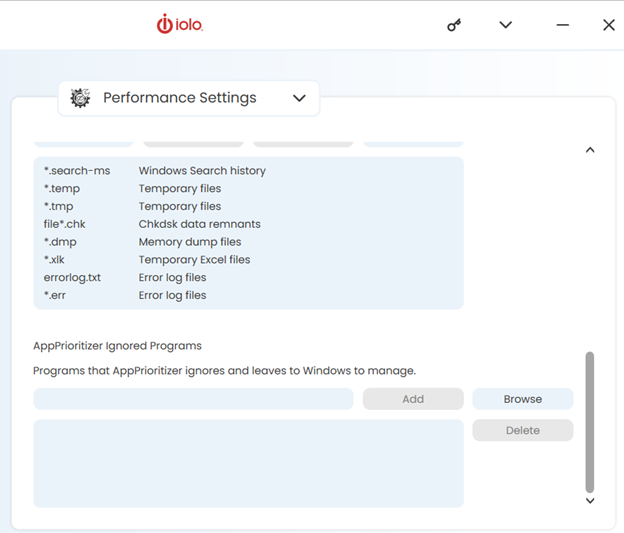Click Browse to choose a program
The image size is (624, 533).
(522, 399)
